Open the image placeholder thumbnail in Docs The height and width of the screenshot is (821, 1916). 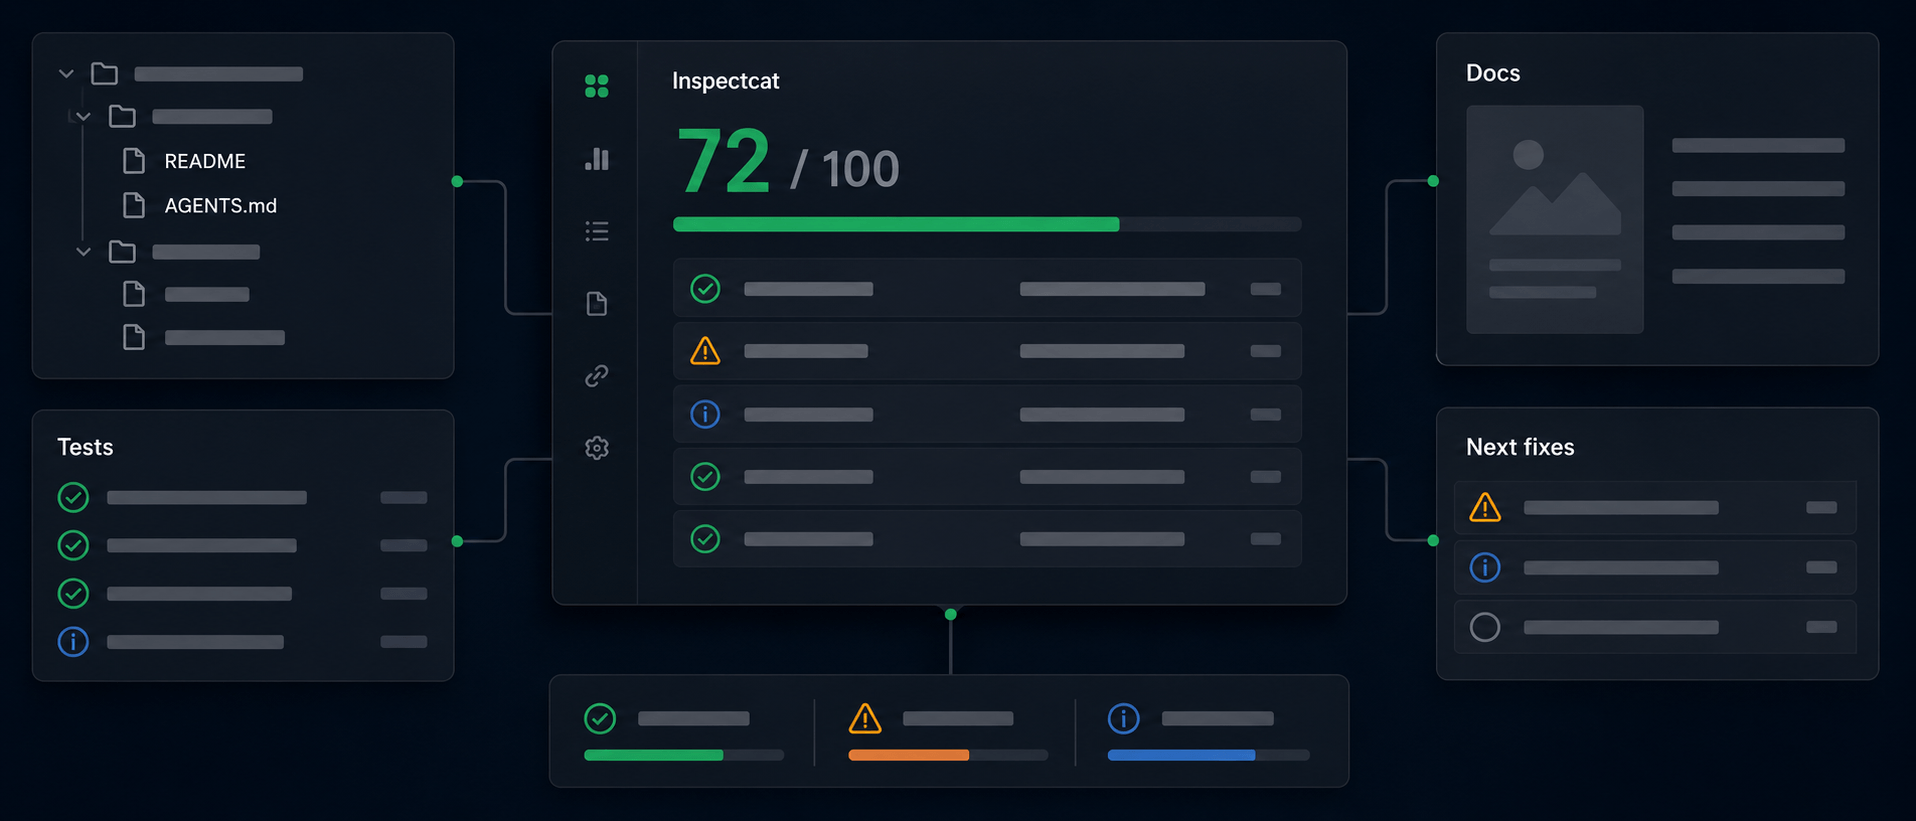point(1555,219)
